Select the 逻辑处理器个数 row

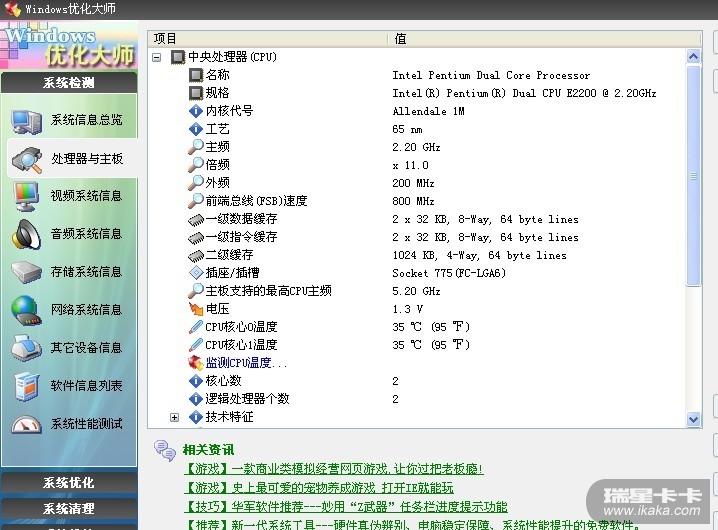(x=418, y=399)
